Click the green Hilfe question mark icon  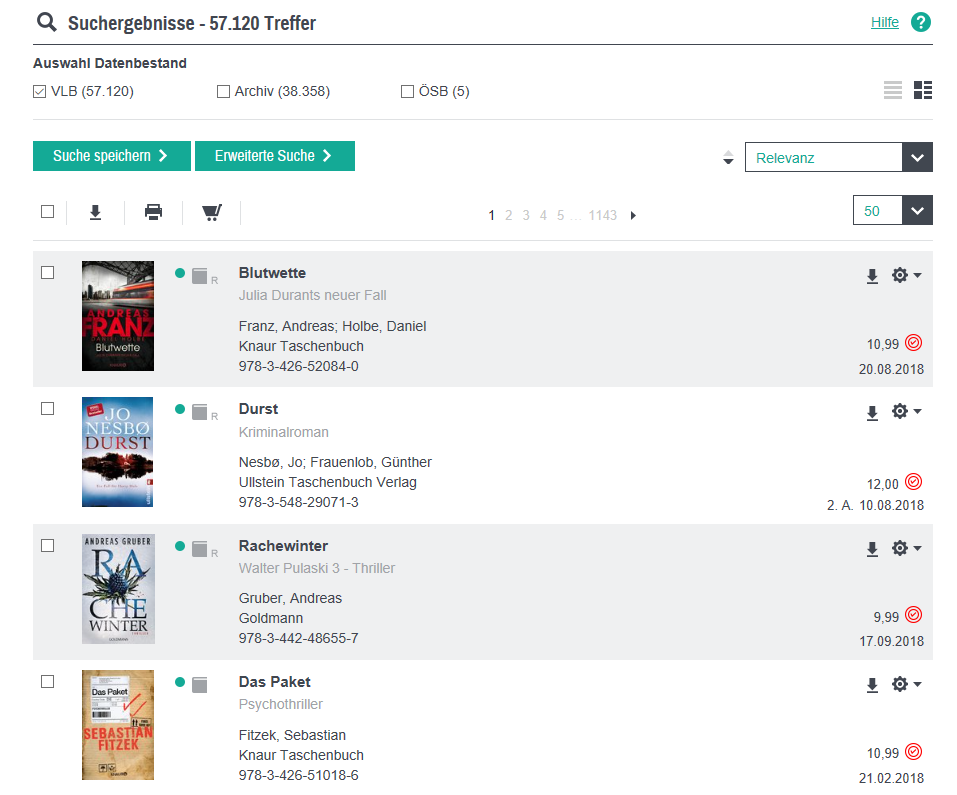(921, 22)
